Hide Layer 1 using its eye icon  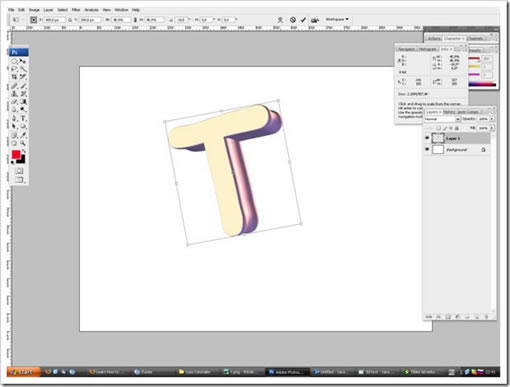tap(427, 138)
